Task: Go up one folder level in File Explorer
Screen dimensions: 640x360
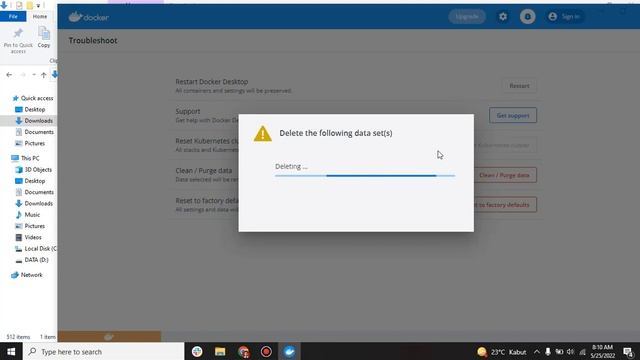Action: (43, 75)
